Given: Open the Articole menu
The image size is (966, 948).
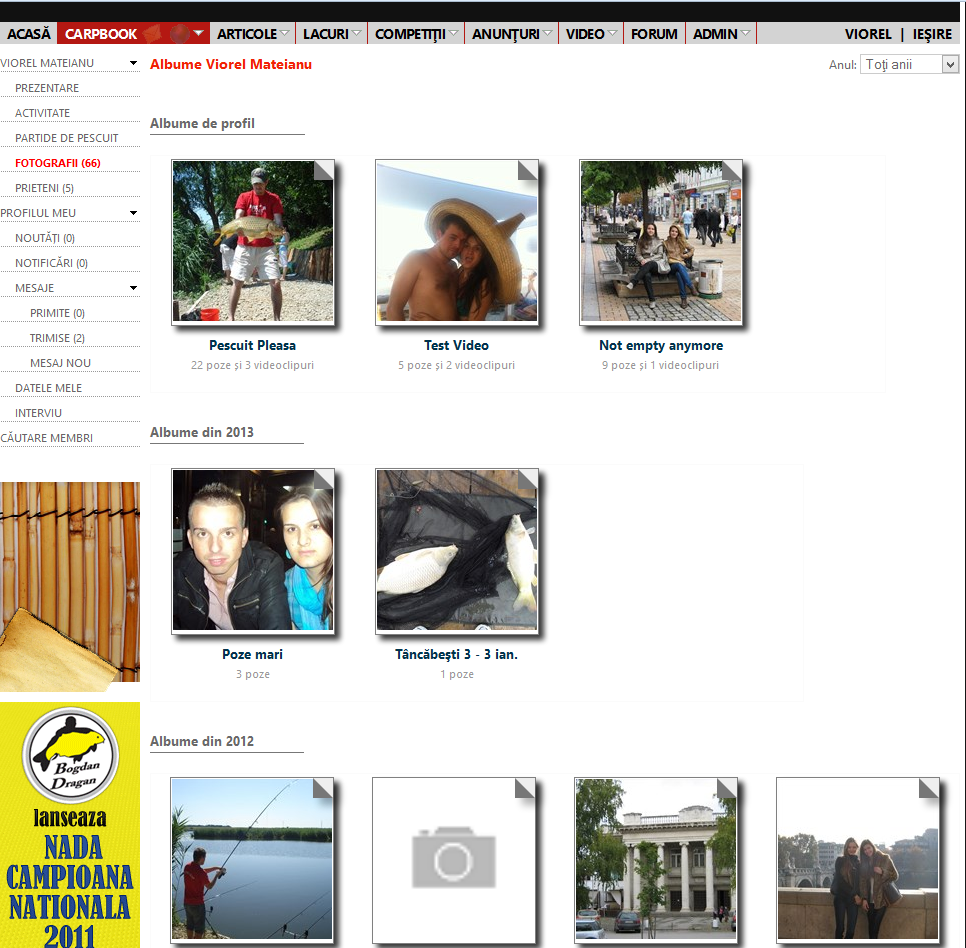Looking at the screenshot, I should [x=252, y=34].
